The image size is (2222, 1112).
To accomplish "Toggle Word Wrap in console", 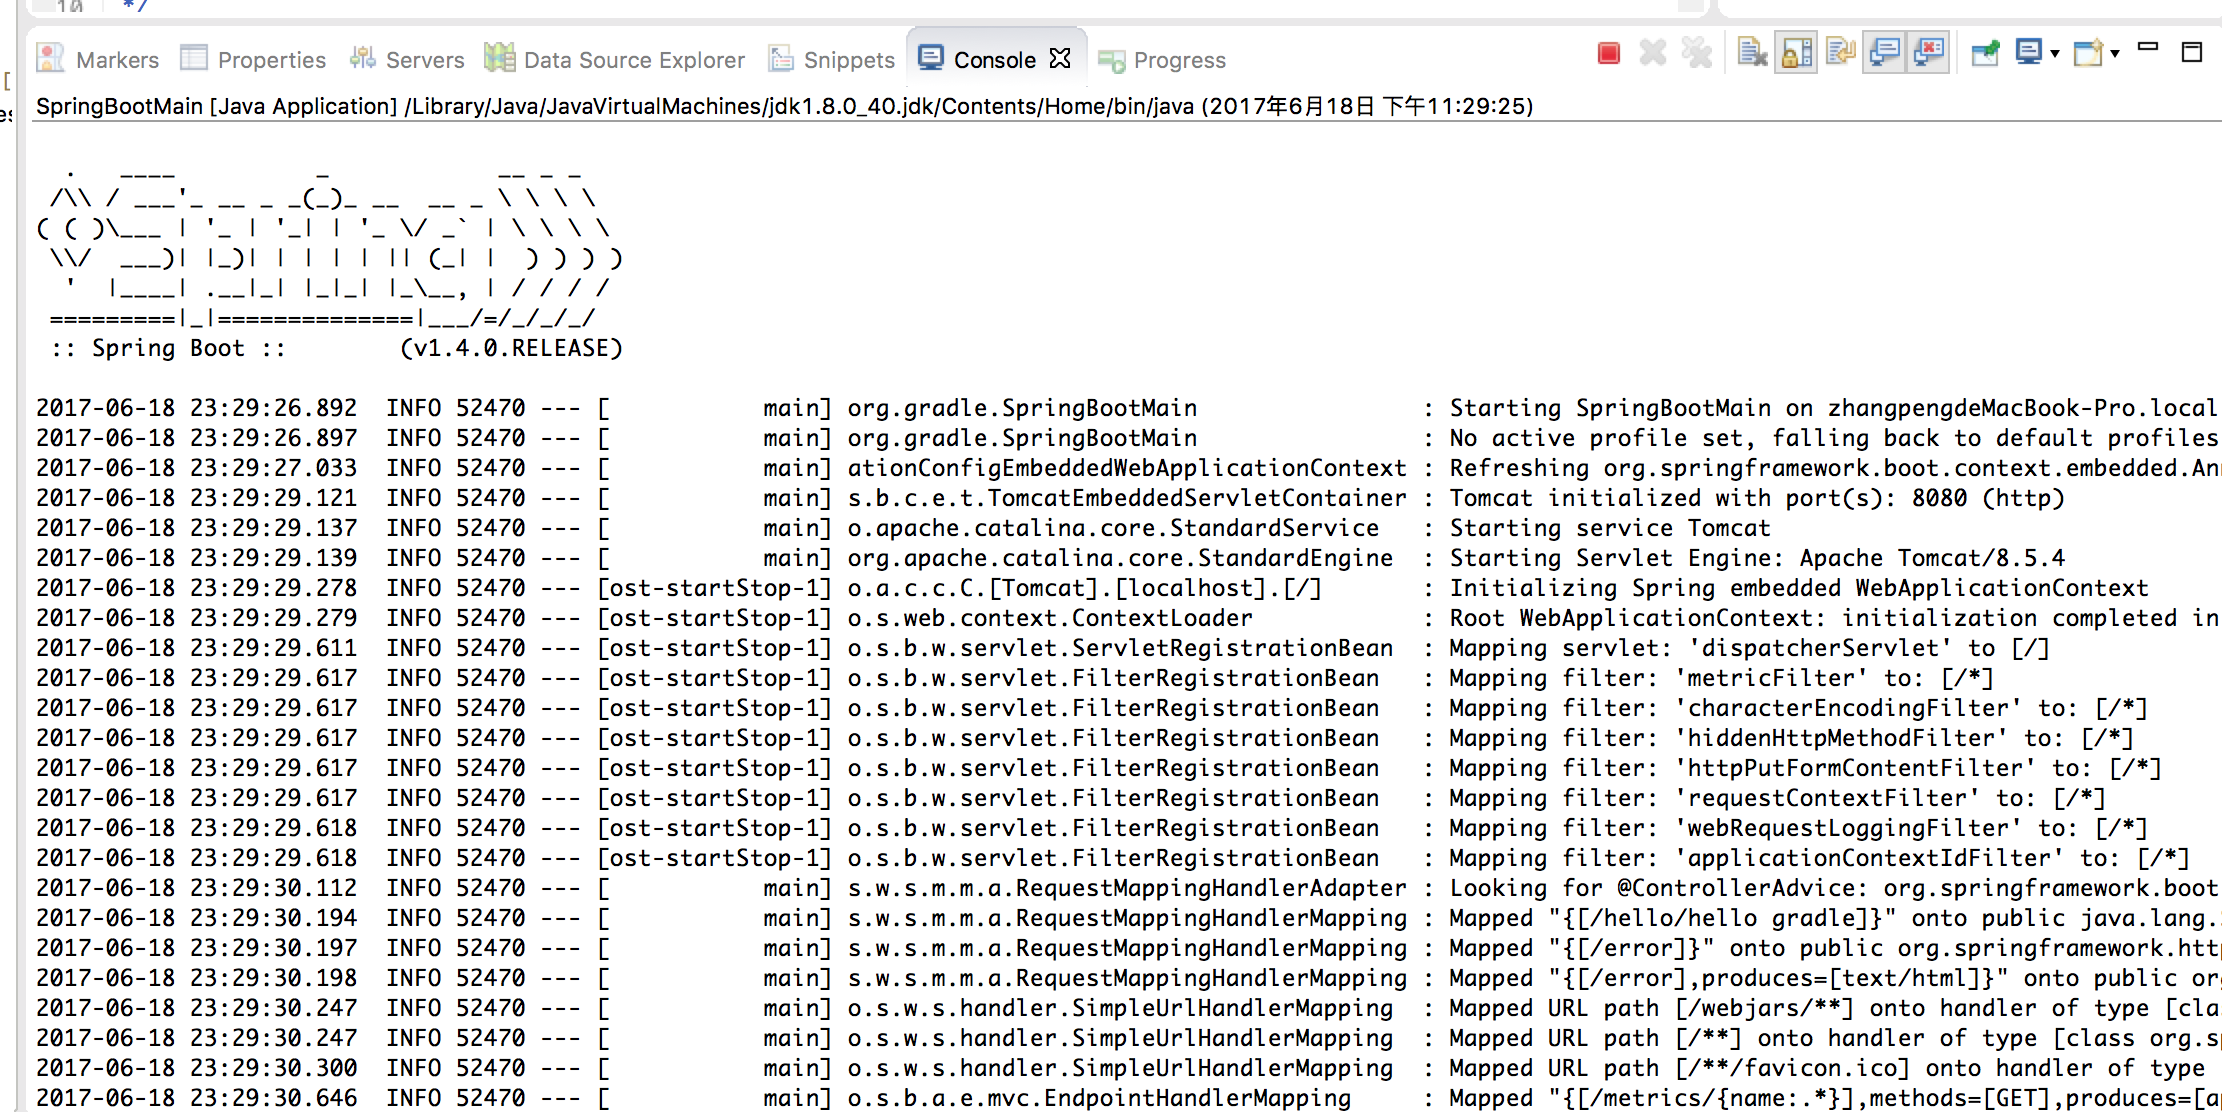I will click(x=1841, y=53).
